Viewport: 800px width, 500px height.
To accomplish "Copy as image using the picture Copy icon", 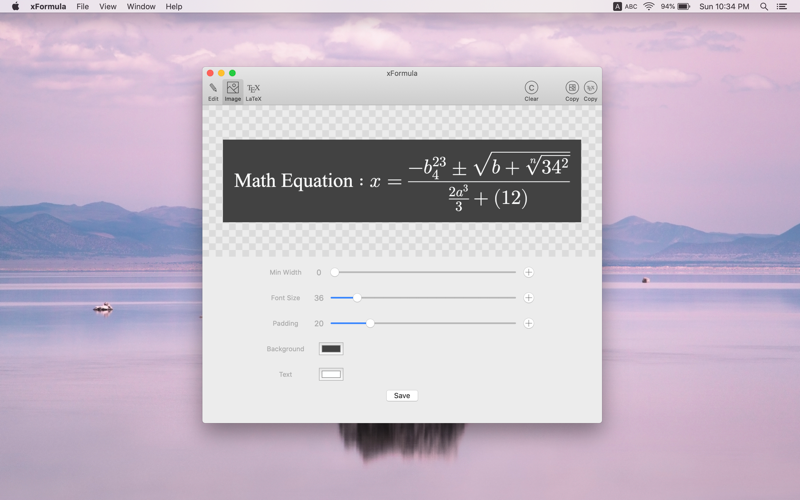I will point(572,92).
